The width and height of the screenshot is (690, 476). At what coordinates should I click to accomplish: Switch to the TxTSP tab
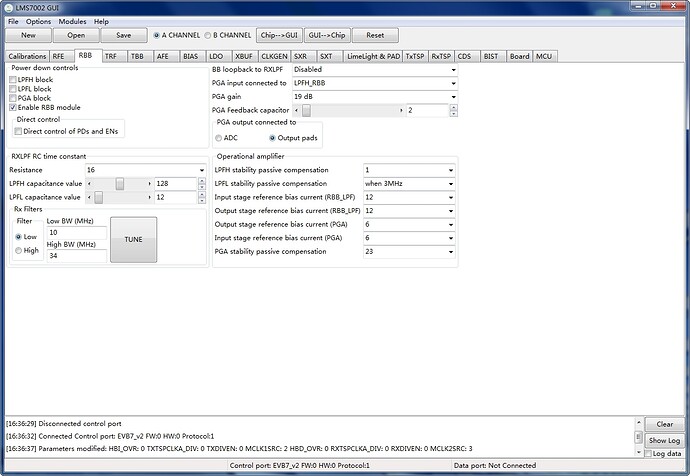(x=415, y=56)
